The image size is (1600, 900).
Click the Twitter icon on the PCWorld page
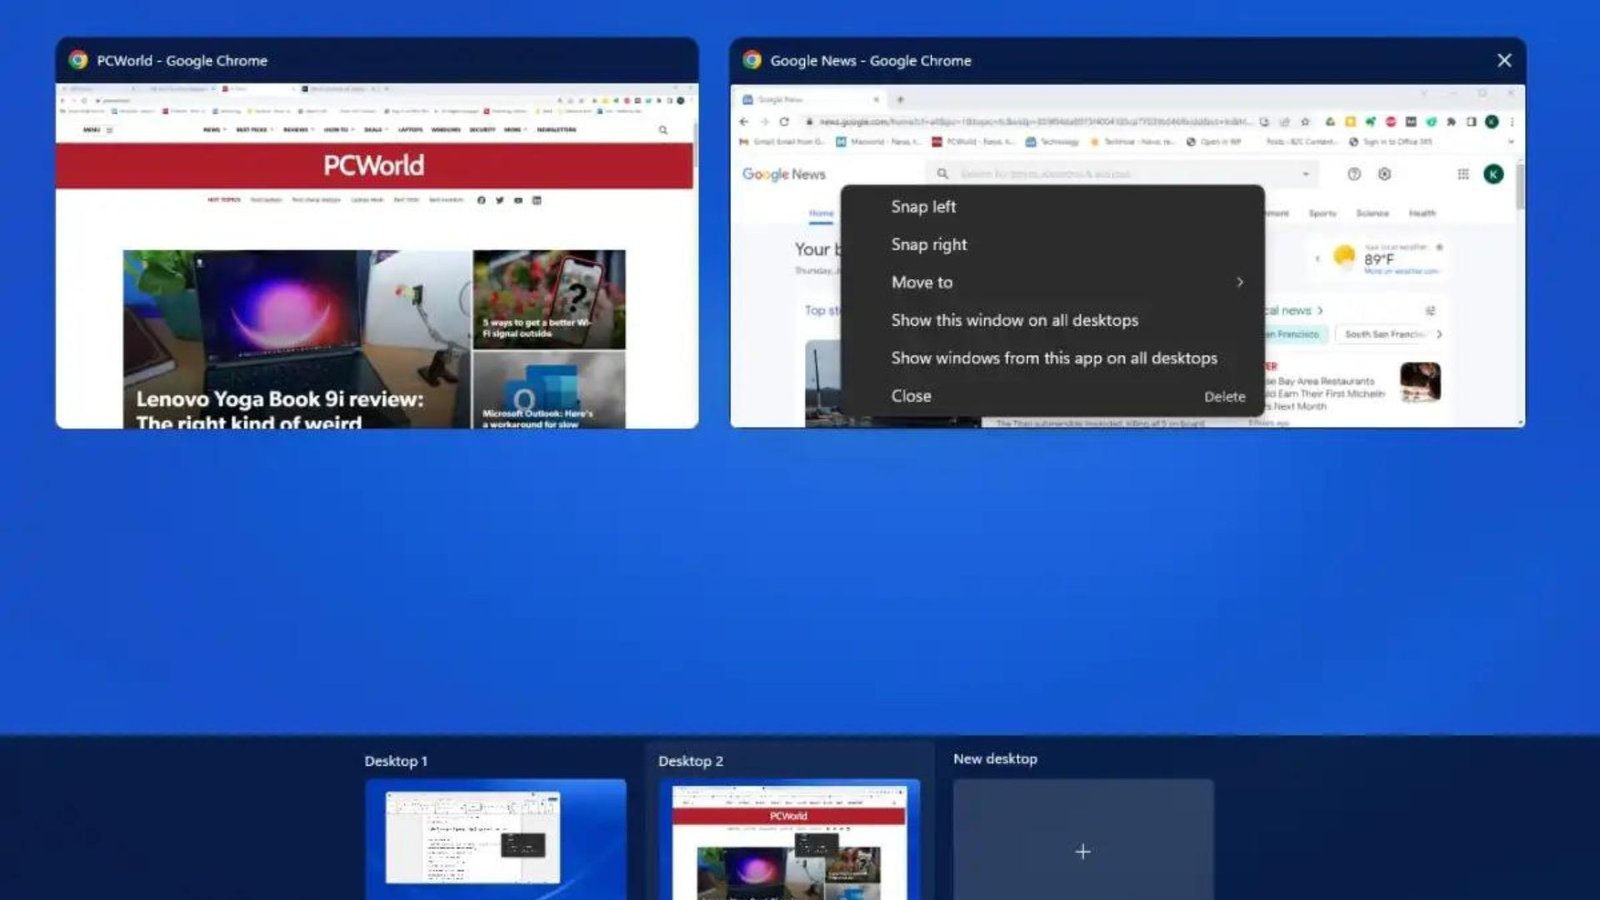(500, 200)
